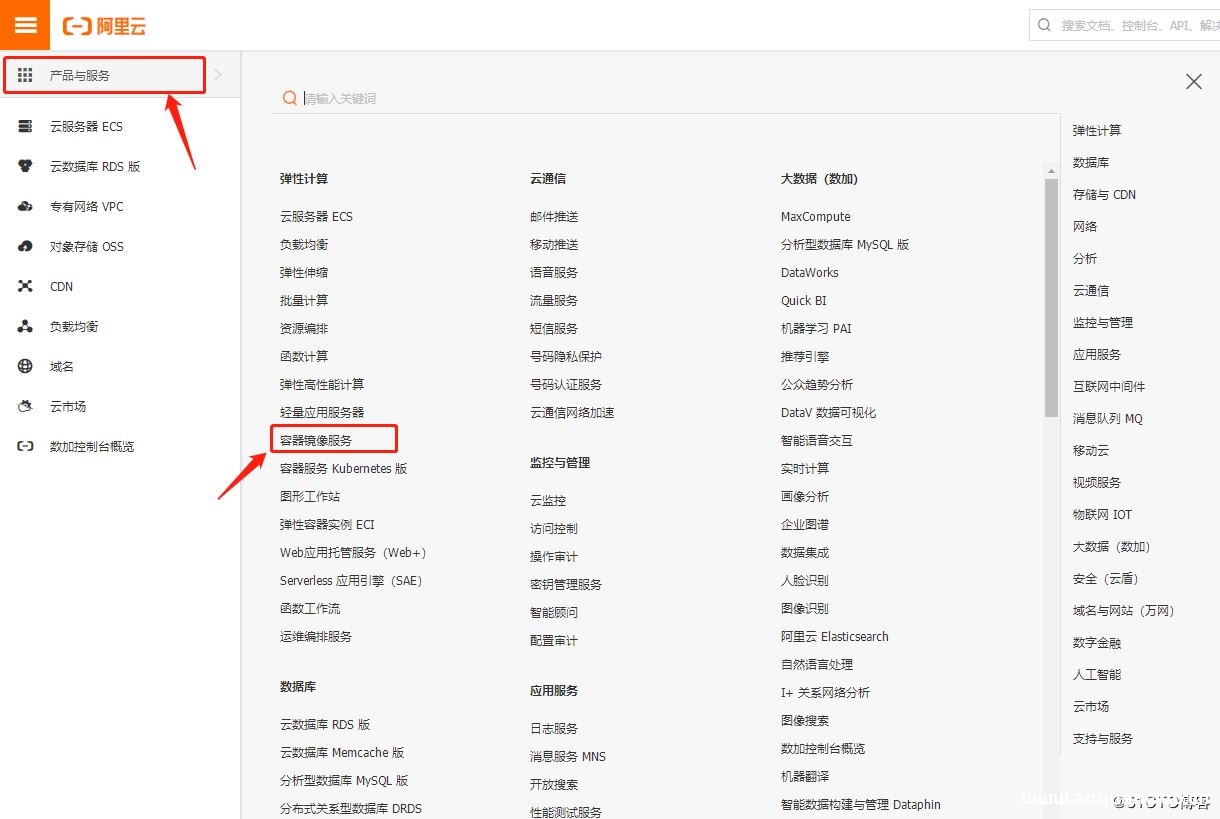Open the hamburger navigation menu
Viewport: 1220px width, 819px height.
click(x=25, y=24)
